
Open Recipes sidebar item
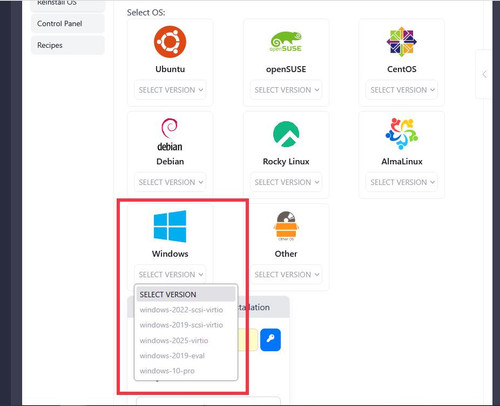[x=68, y=45]
